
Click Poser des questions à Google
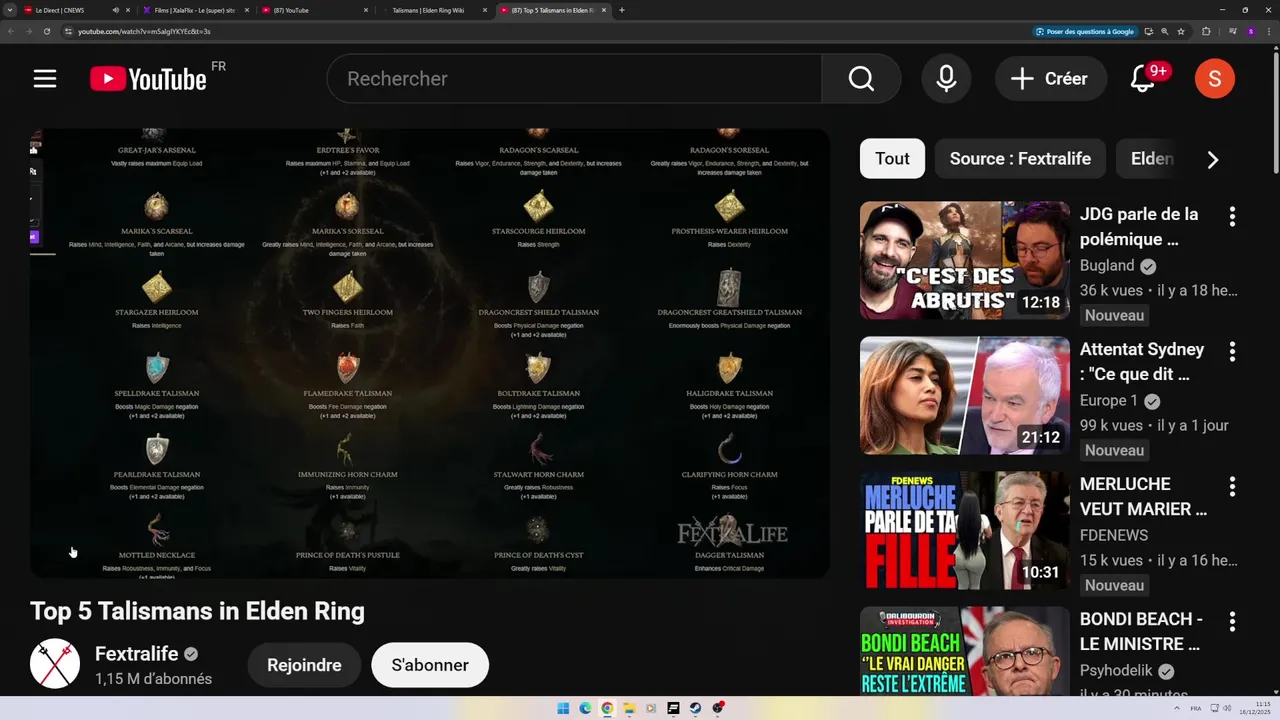(x=1085, y=31)
